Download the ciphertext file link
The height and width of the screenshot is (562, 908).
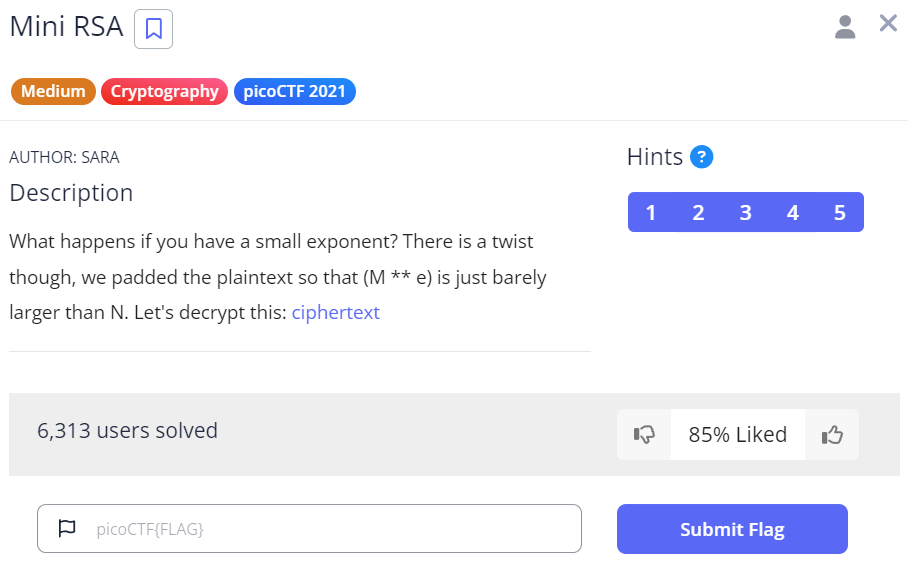pyautogui.click(x=335, y=313)
